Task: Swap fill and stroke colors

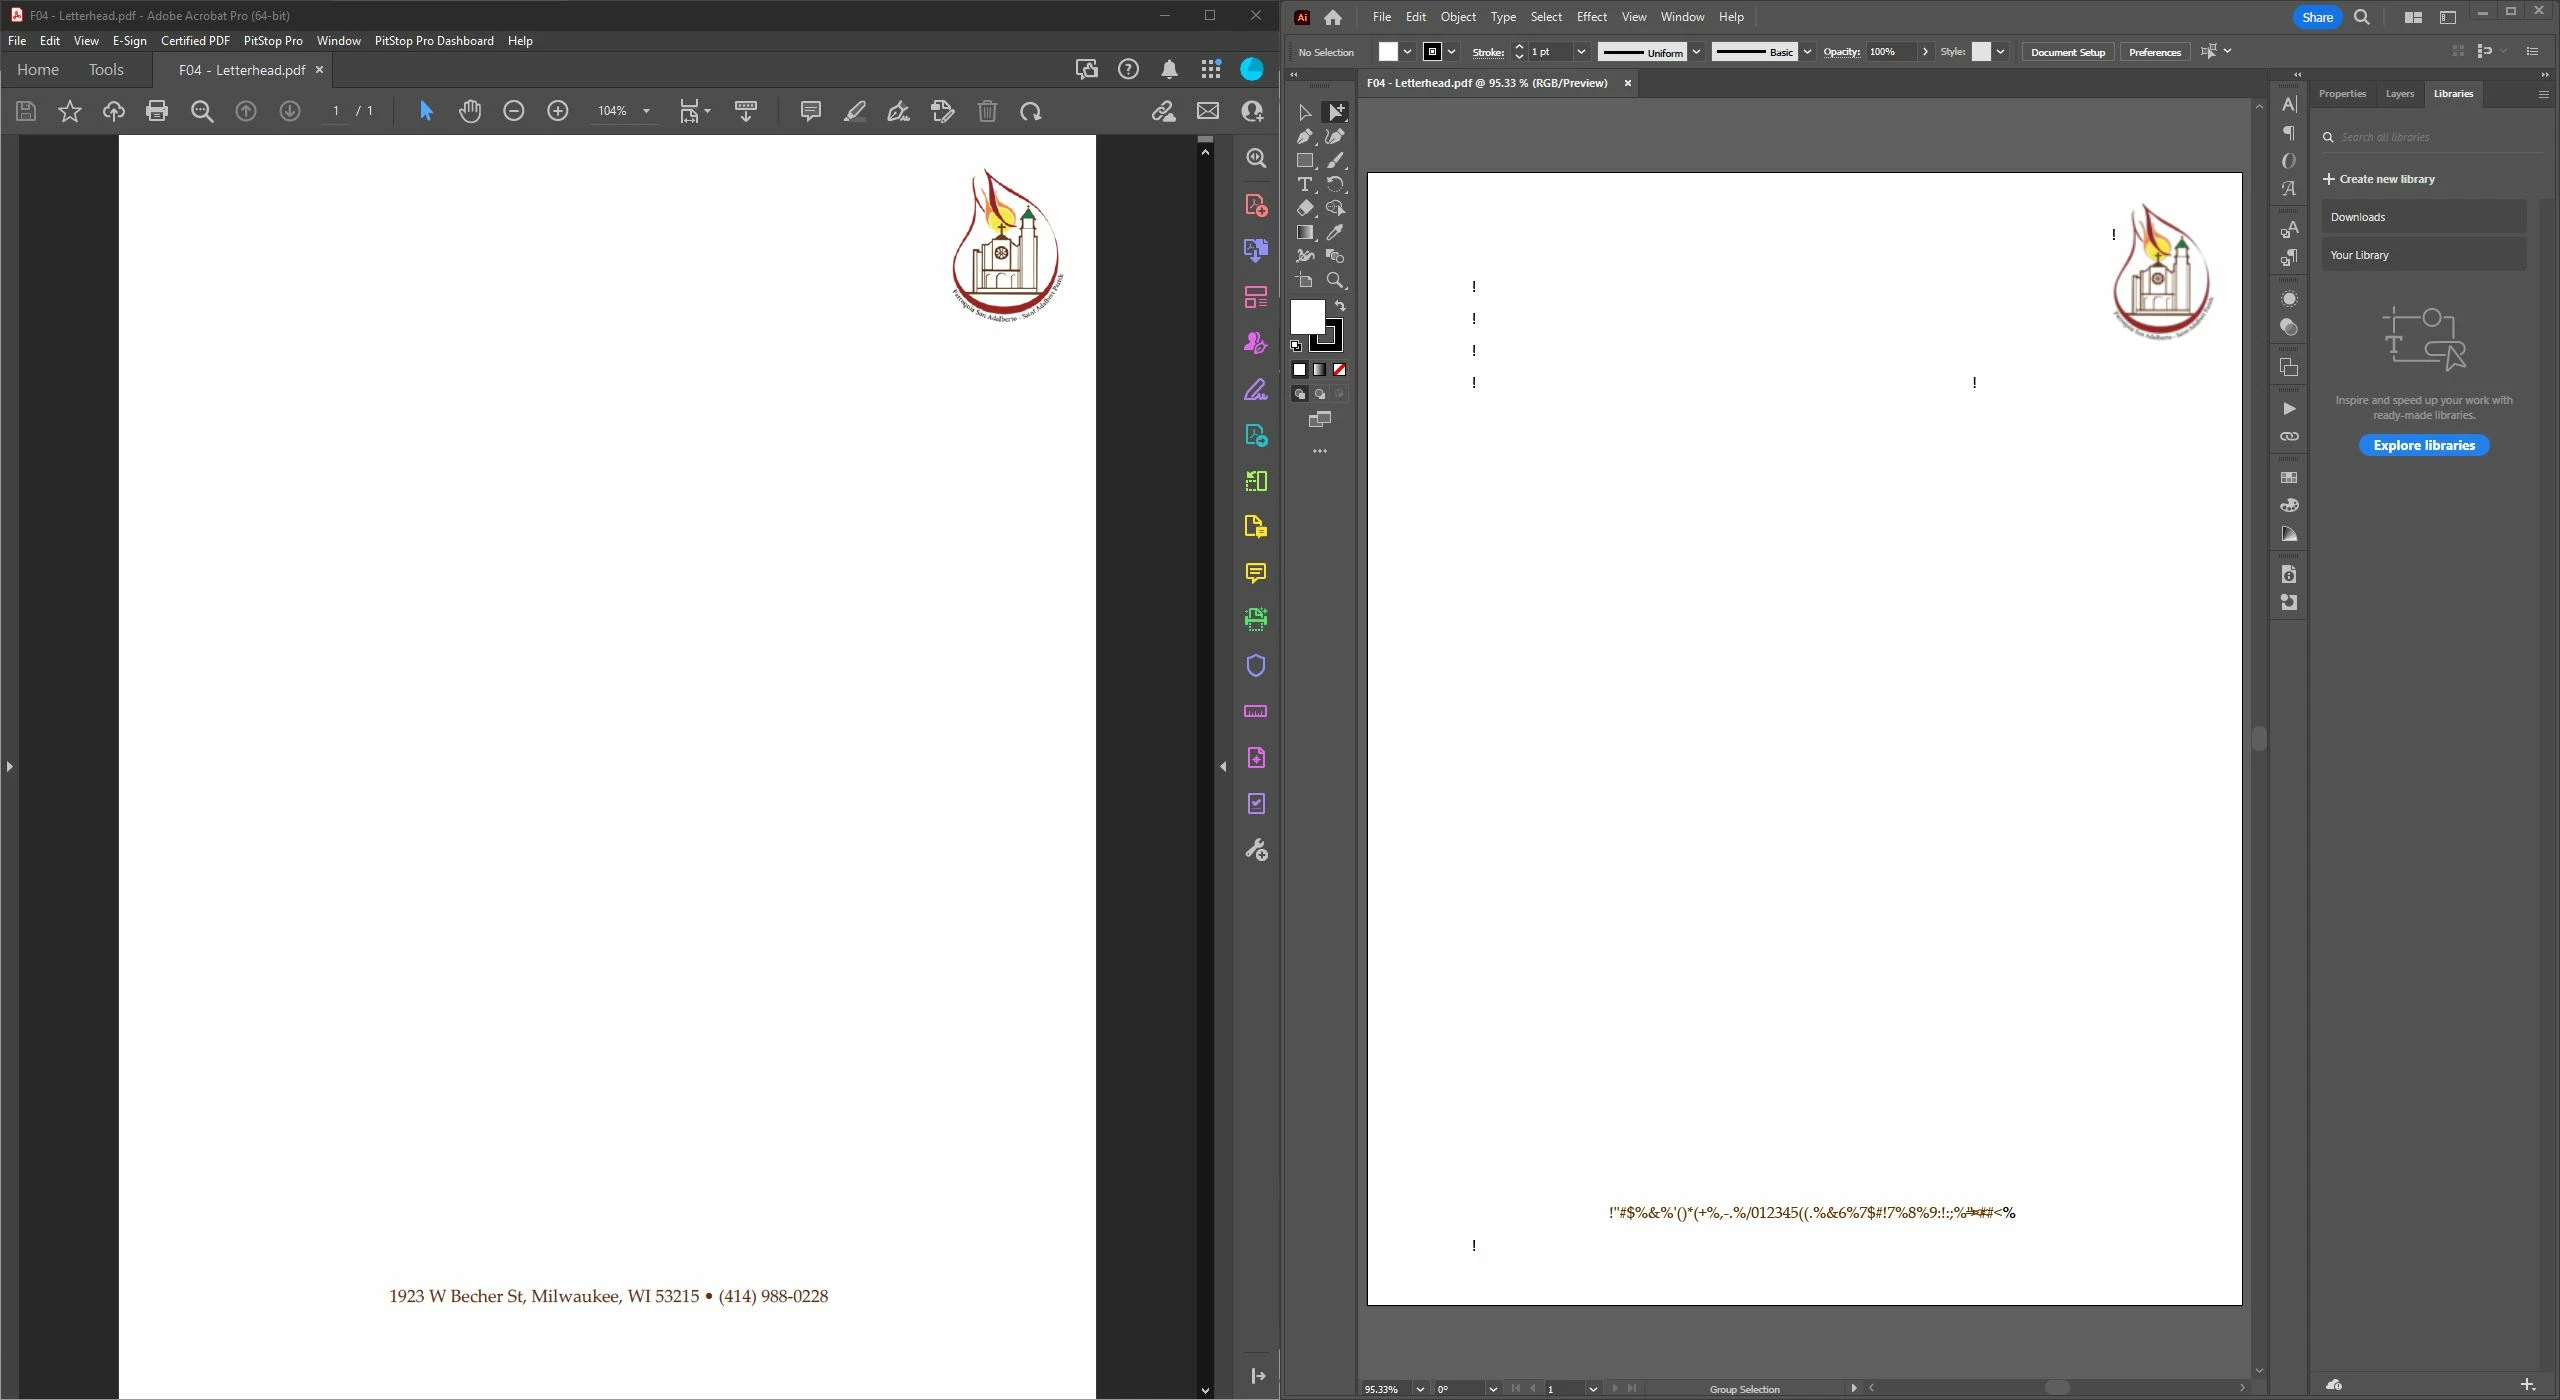Action: 1340,306
